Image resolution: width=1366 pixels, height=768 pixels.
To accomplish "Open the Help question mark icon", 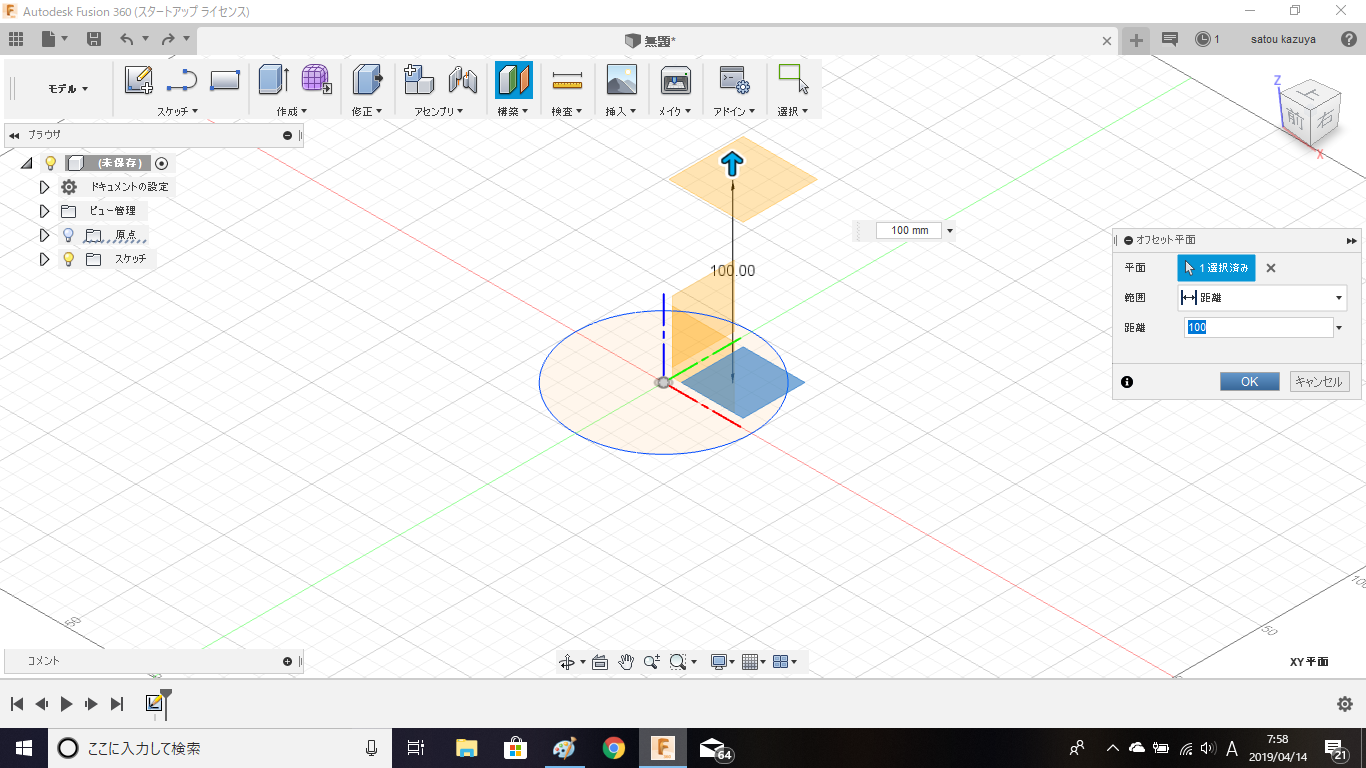I will tap(1349, 39).
